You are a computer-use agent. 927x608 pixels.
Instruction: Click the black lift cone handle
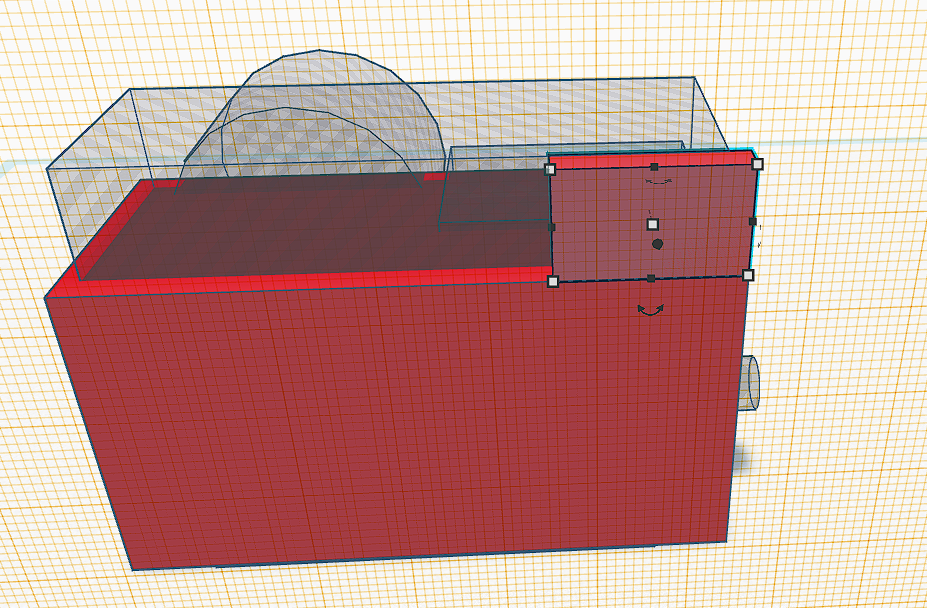[657, 244]
